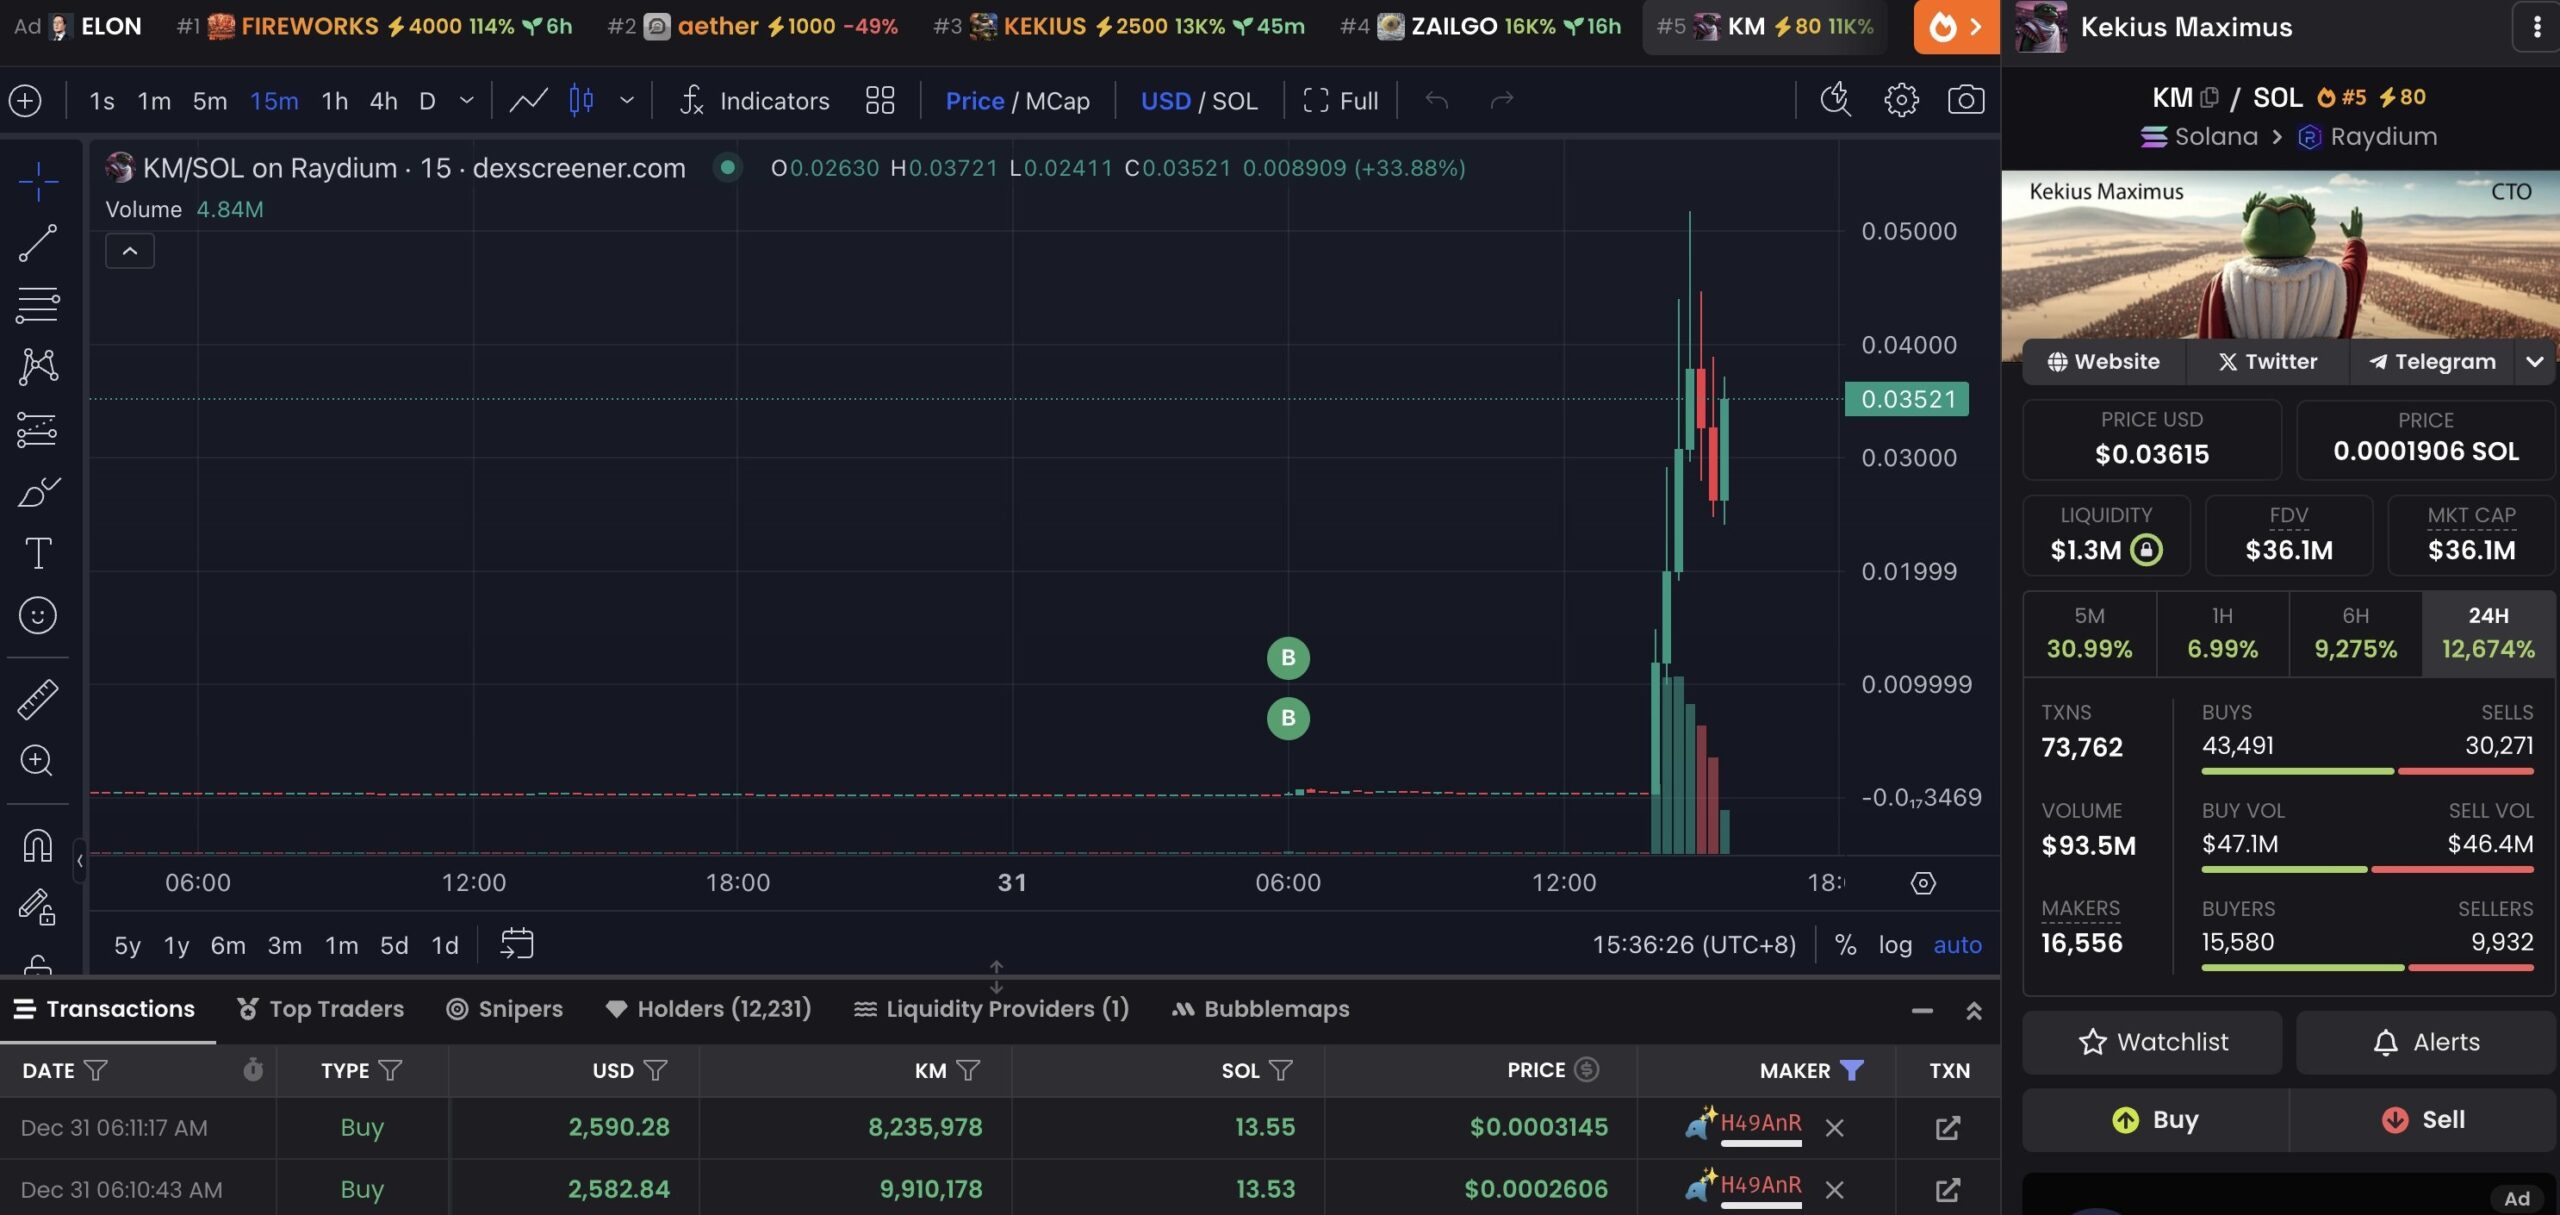
Task: Add KM to Watchlist
Action: pyautogui.click(x=2152, y=1042)
